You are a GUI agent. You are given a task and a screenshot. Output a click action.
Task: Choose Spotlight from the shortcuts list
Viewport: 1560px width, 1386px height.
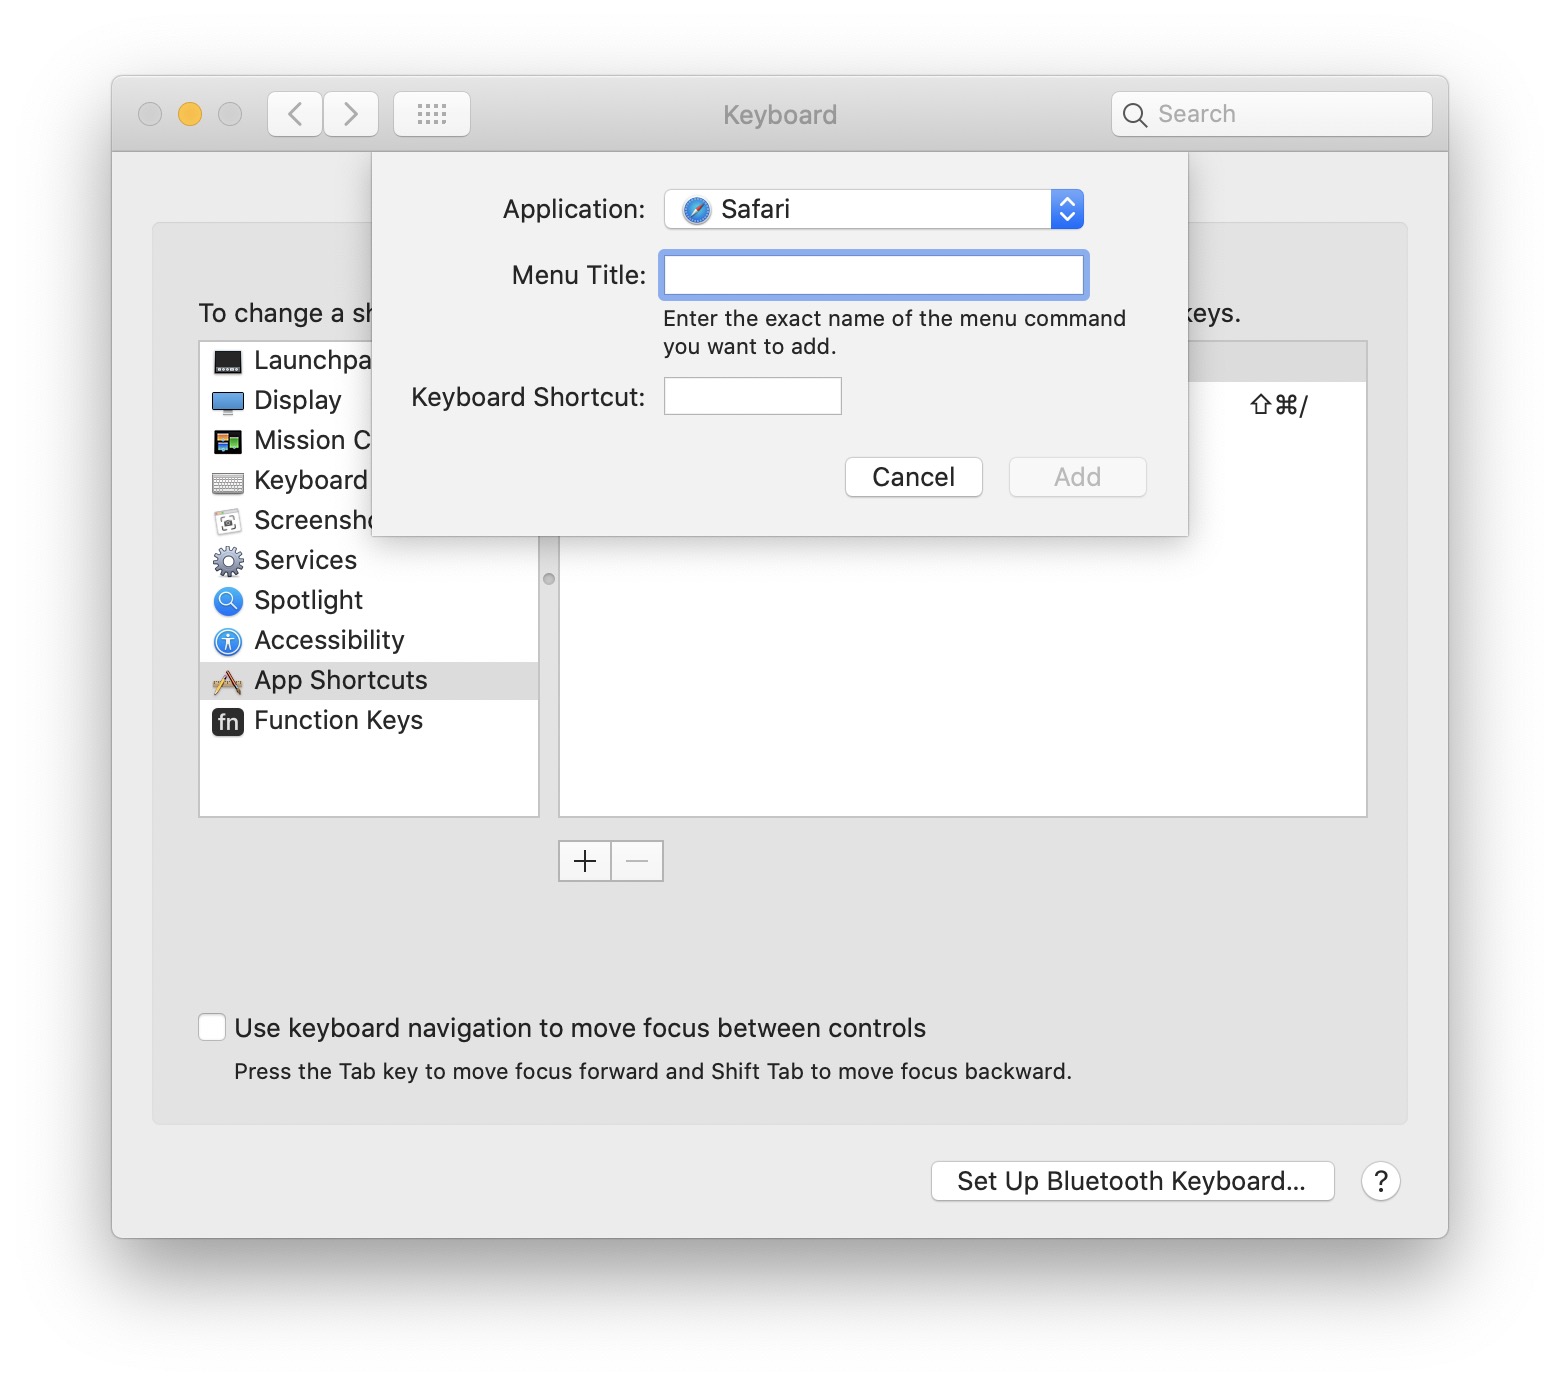[x=308, y=601]
